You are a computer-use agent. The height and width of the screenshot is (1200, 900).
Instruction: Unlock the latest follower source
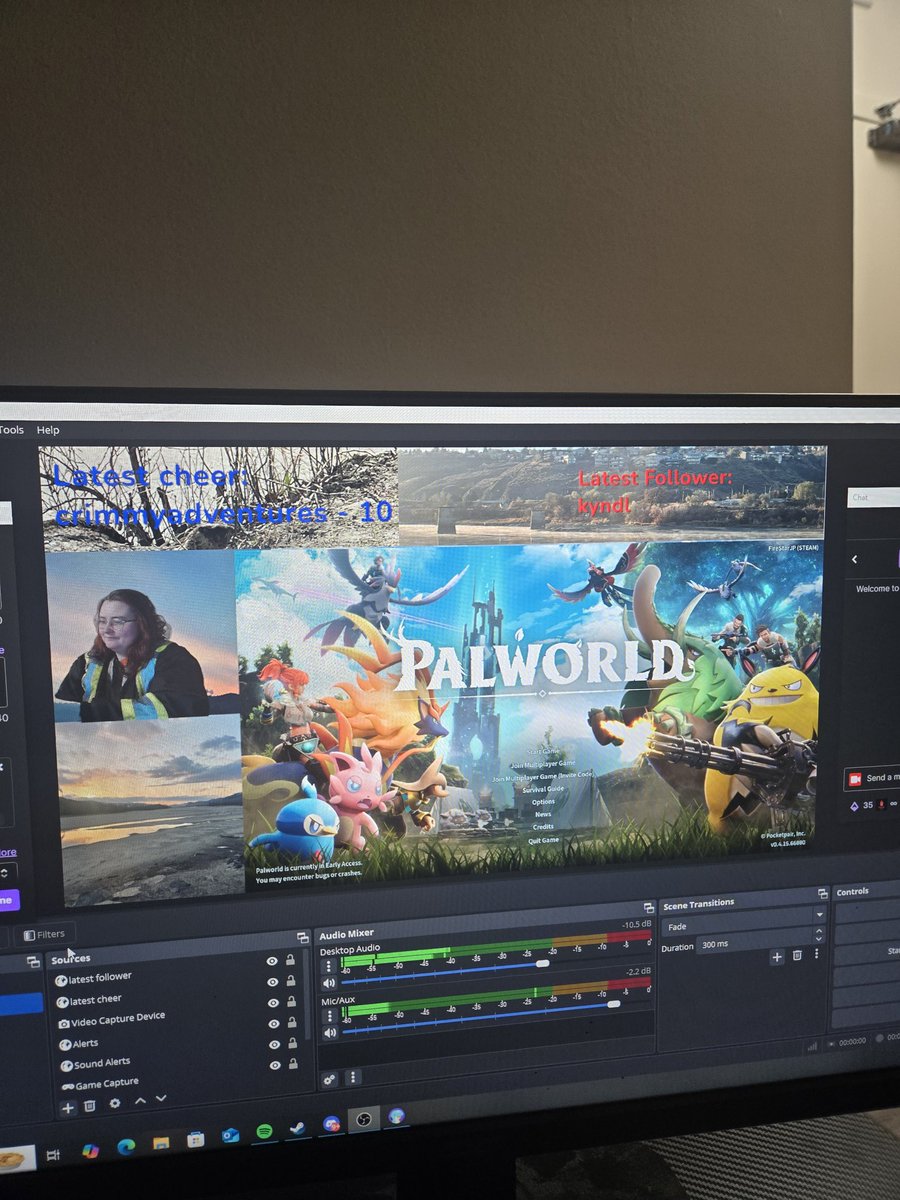[290, 960]
